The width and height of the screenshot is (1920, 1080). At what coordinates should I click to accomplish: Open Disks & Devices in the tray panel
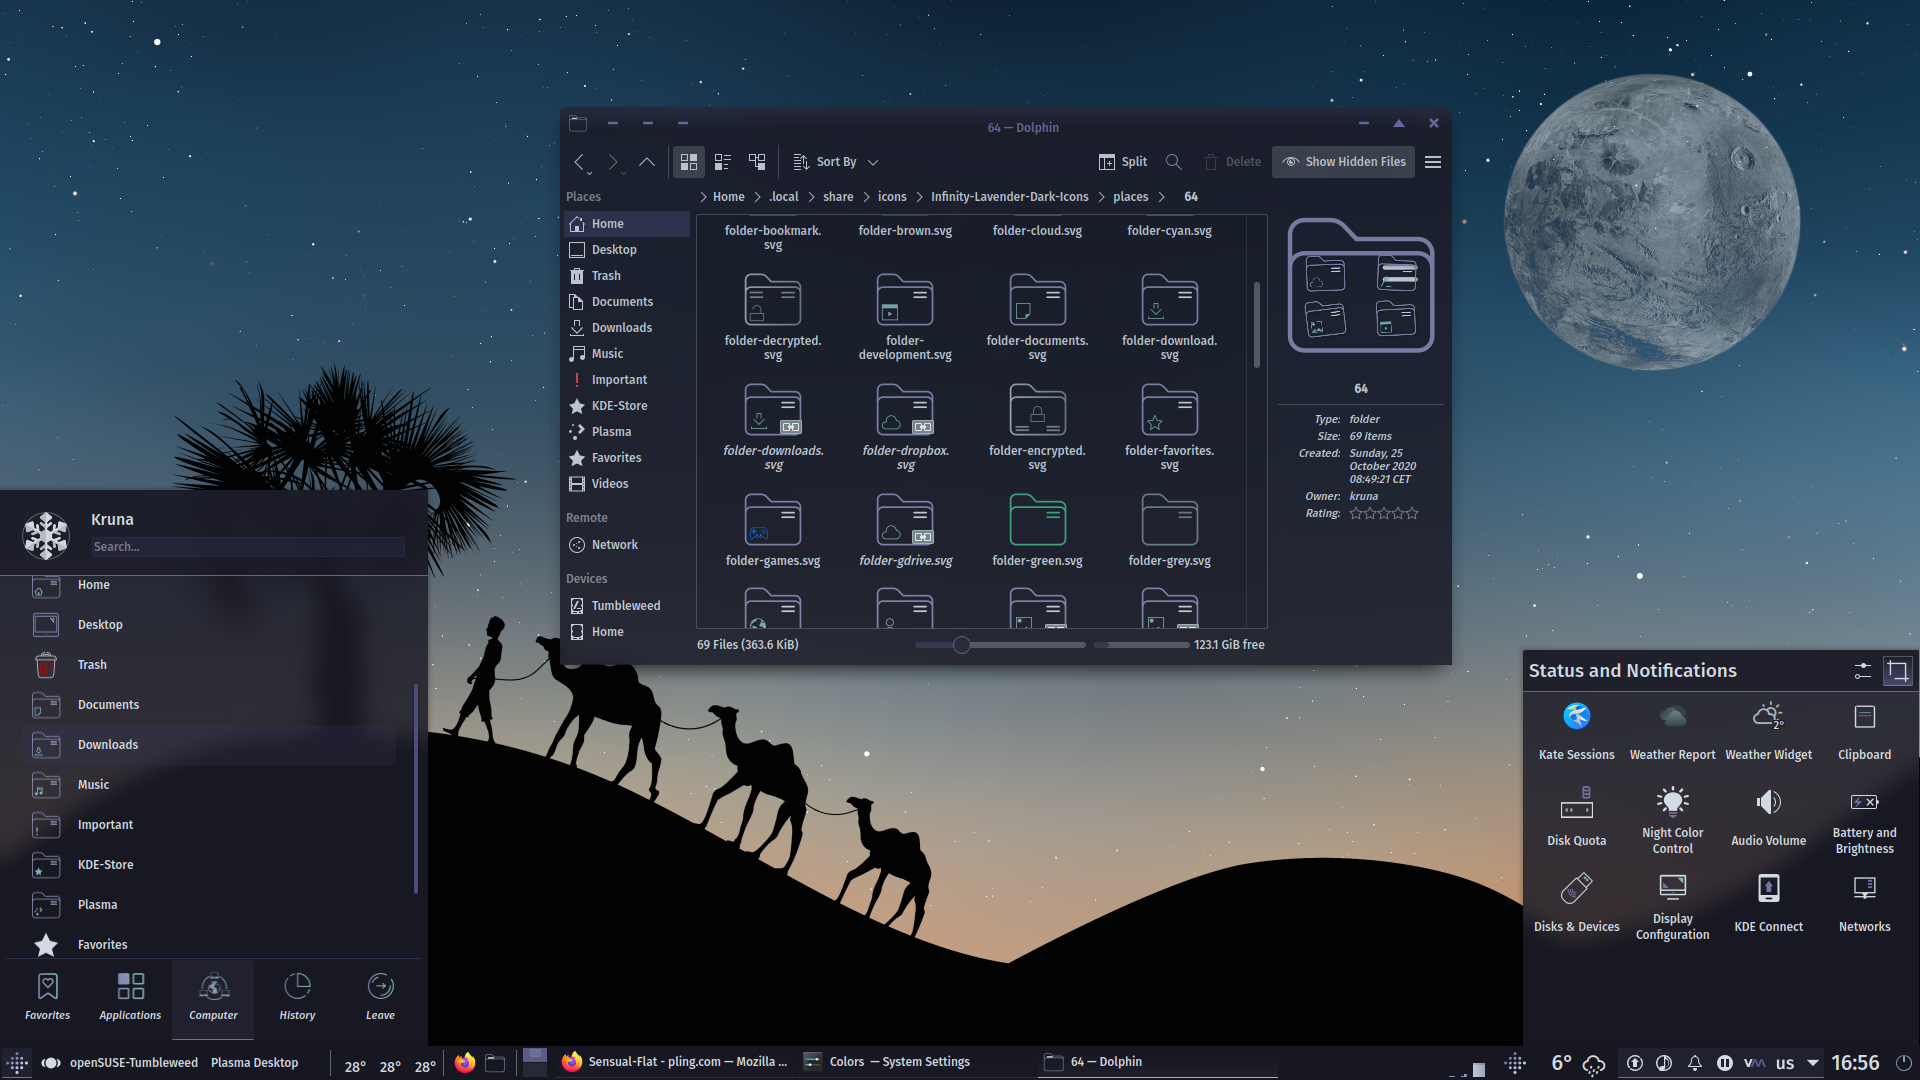pos(1576,900)
